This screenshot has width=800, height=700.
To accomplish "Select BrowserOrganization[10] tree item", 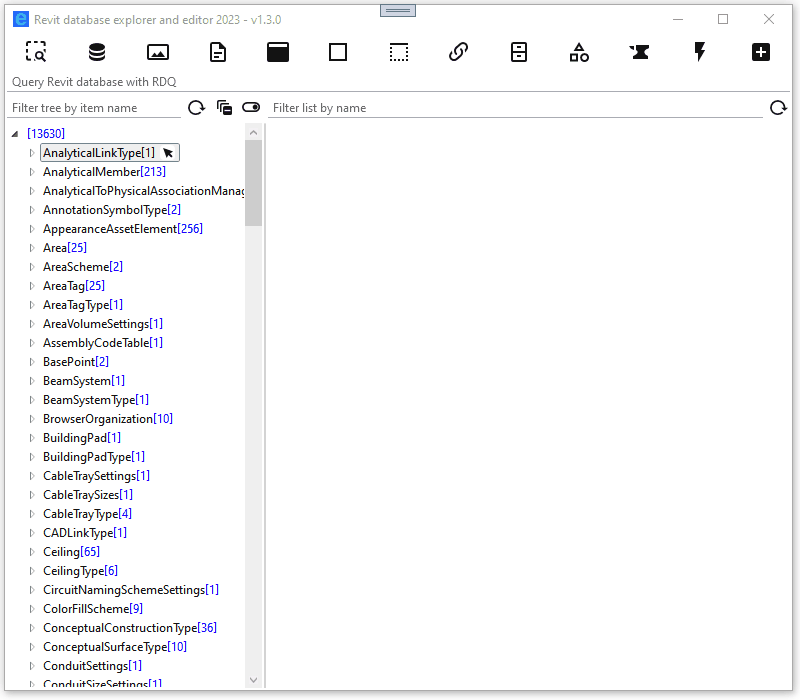I will coord(108,419).
